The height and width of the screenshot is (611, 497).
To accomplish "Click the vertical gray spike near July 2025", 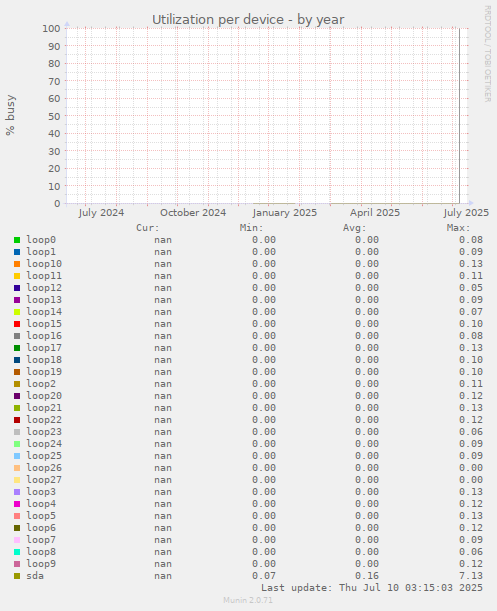I will [459, 116].
